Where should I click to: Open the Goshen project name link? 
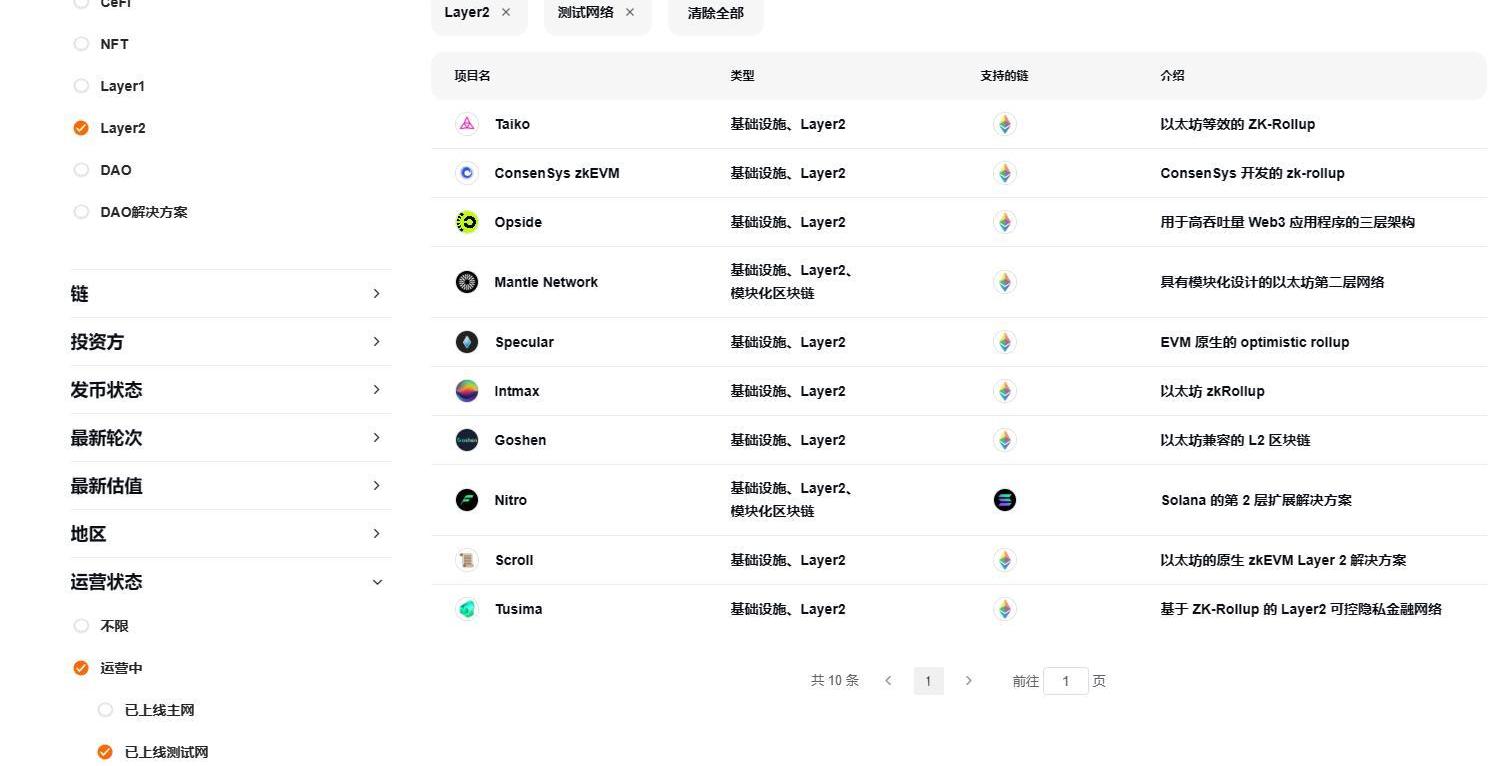tap(520, 440)
